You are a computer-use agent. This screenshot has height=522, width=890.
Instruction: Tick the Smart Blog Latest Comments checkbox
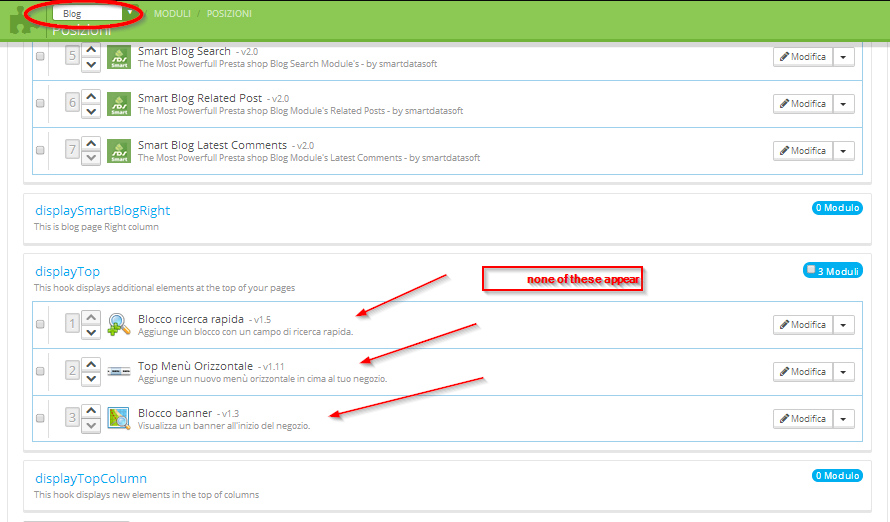[40, 150]
